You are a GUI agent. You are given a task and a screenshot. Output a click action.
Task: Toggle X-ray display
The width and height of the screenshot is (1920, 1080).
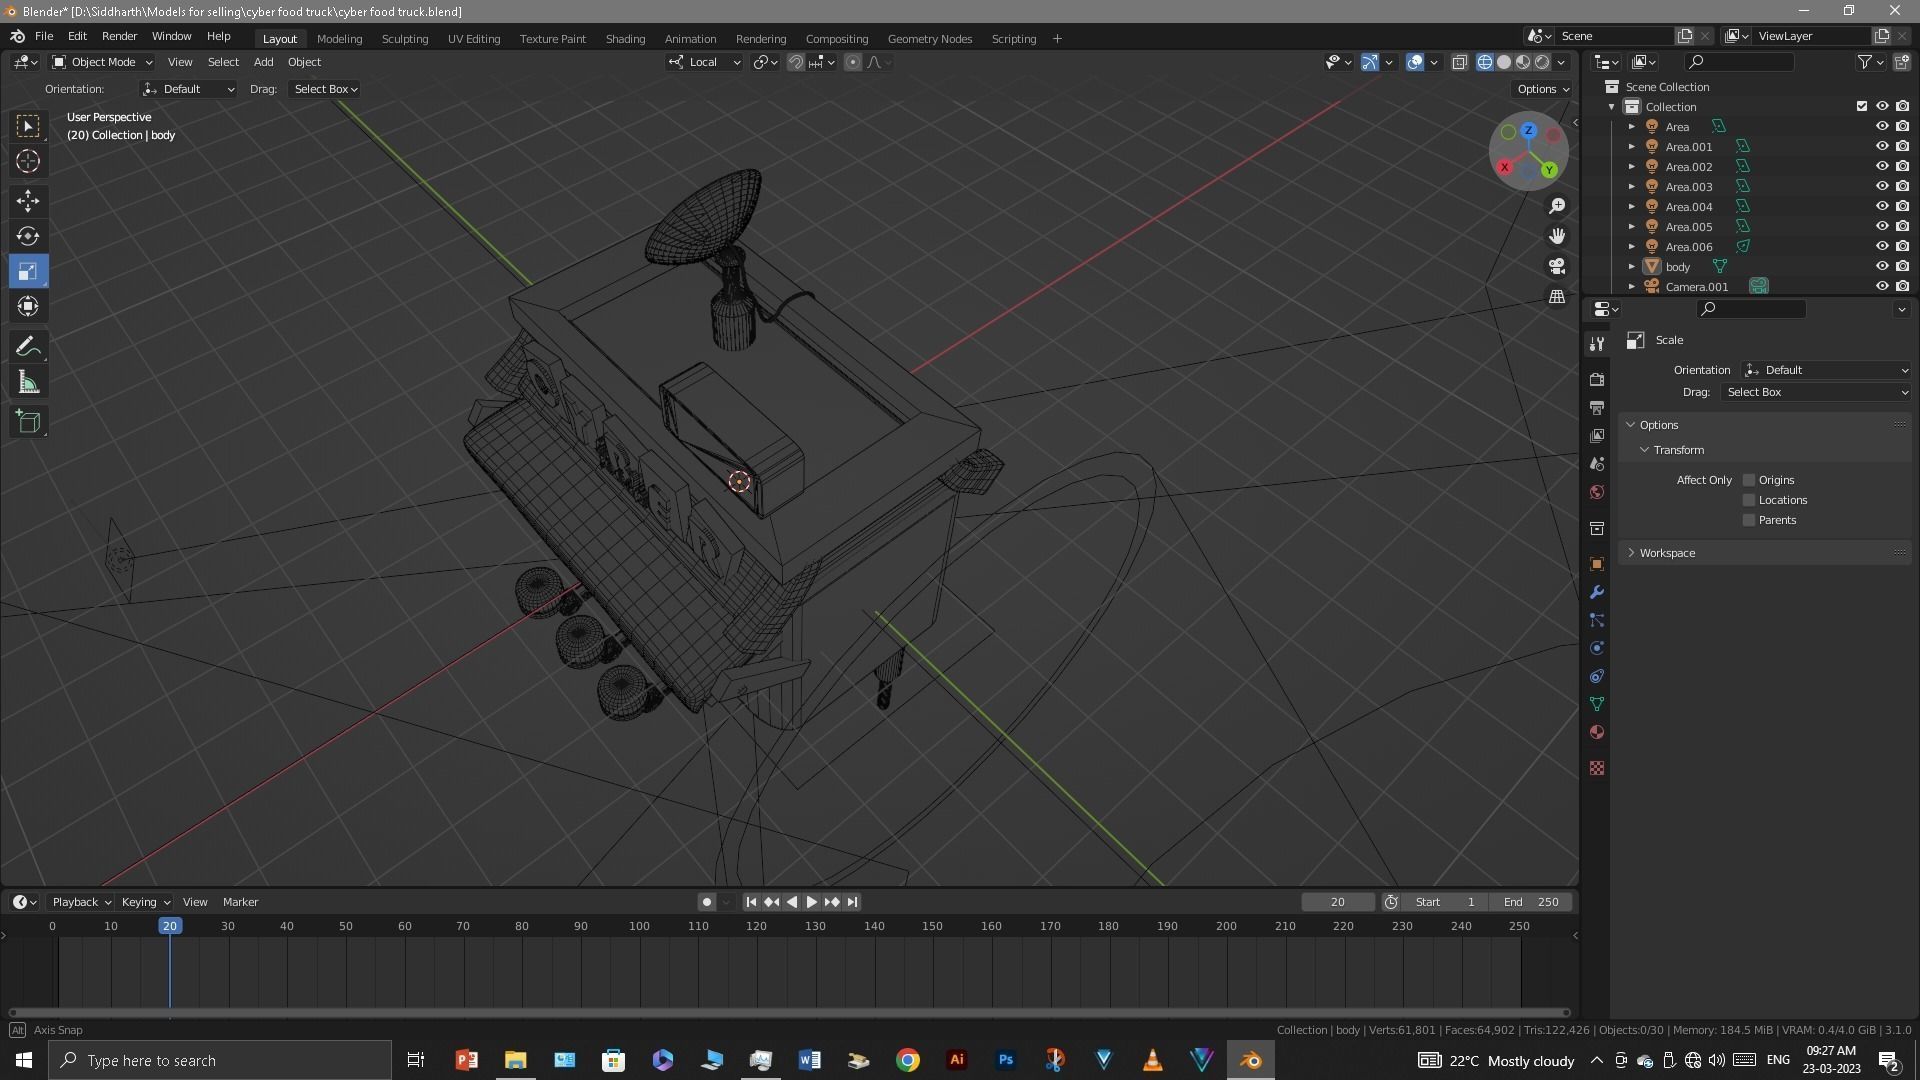[1459, 62]
